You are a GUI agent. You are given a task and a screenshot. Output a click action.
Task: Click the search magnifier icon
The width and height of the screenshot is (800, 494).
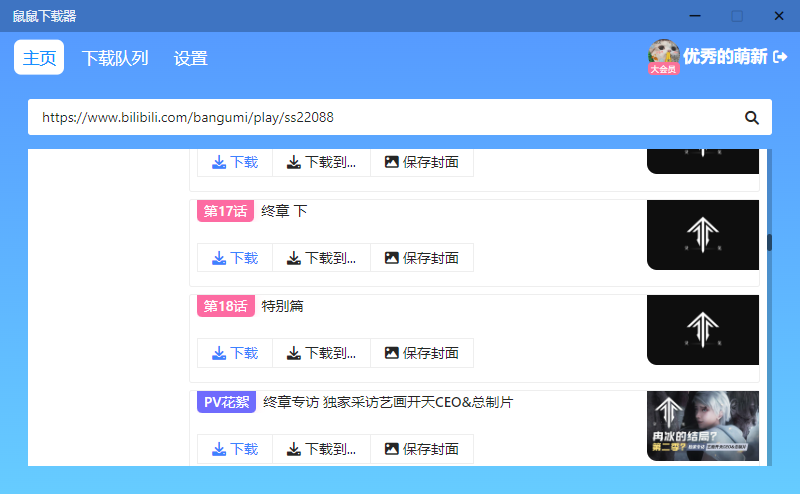752,117
